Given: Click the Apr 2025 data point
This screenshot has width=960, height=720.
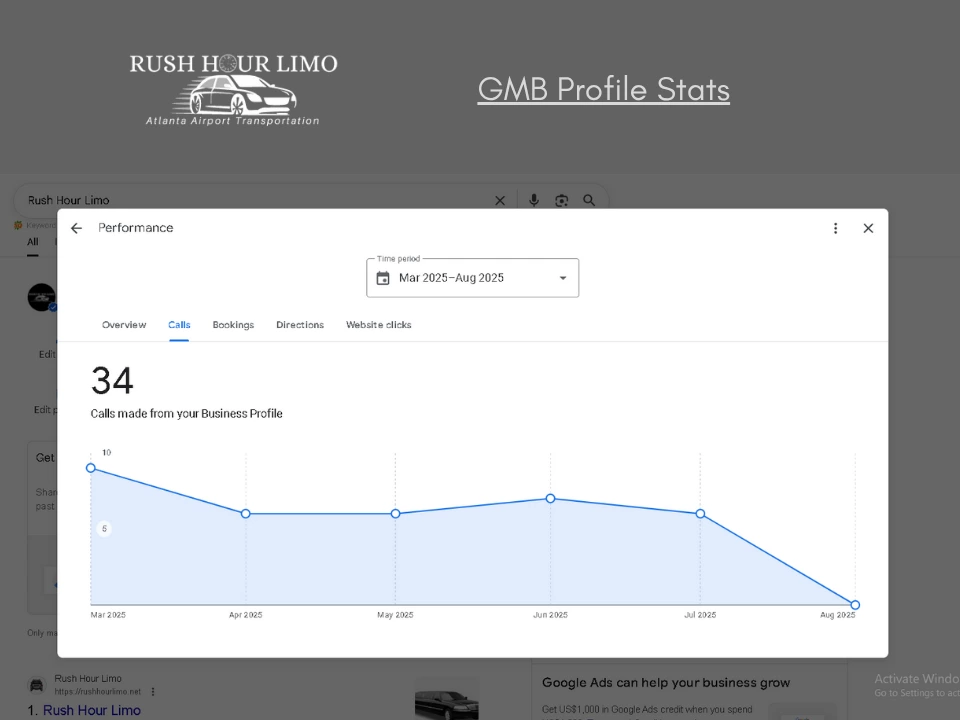Looking at the screenshot, I should click(x=246, y=514).
